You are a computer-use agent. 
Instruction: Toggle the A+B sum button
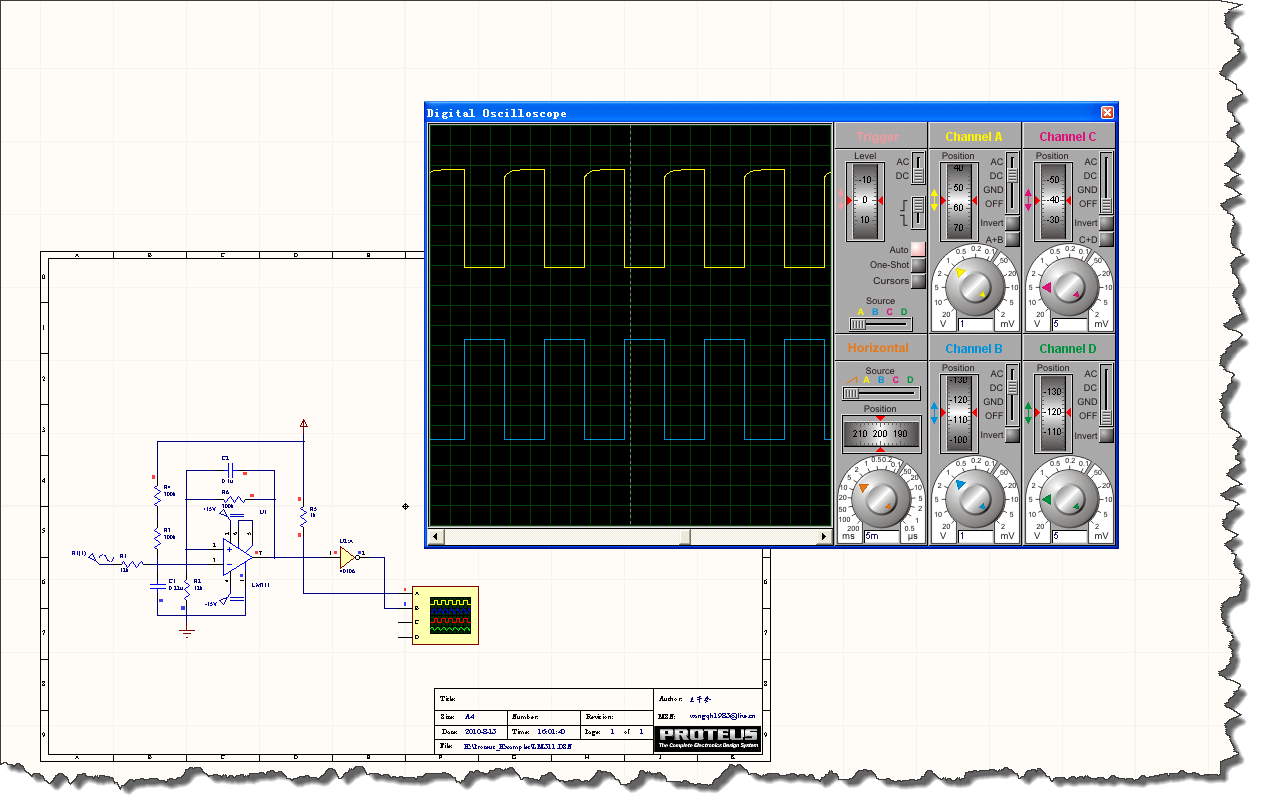click(1012, 240)
